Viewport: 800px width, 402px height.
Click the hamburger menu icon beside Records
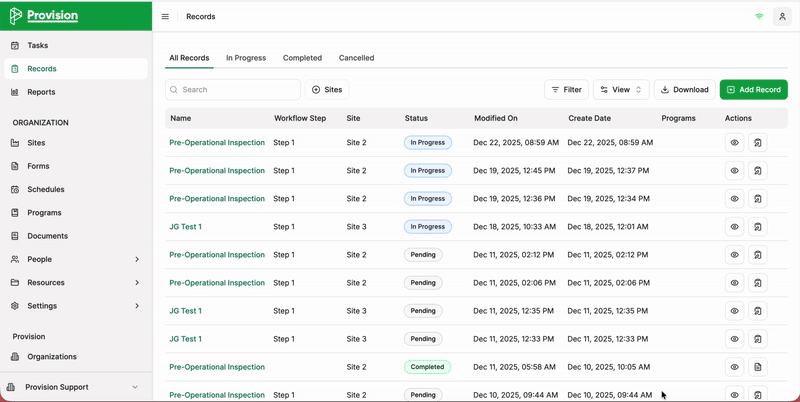tap(165, 17)
